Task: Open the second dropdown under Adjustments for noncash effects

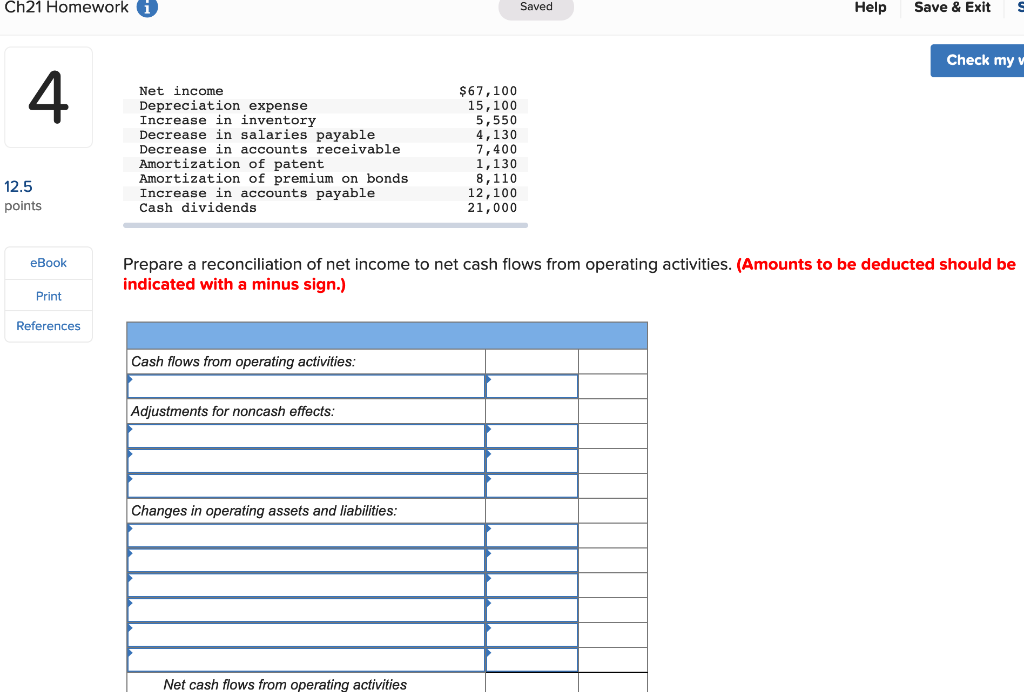Action: tap(306, 460)
